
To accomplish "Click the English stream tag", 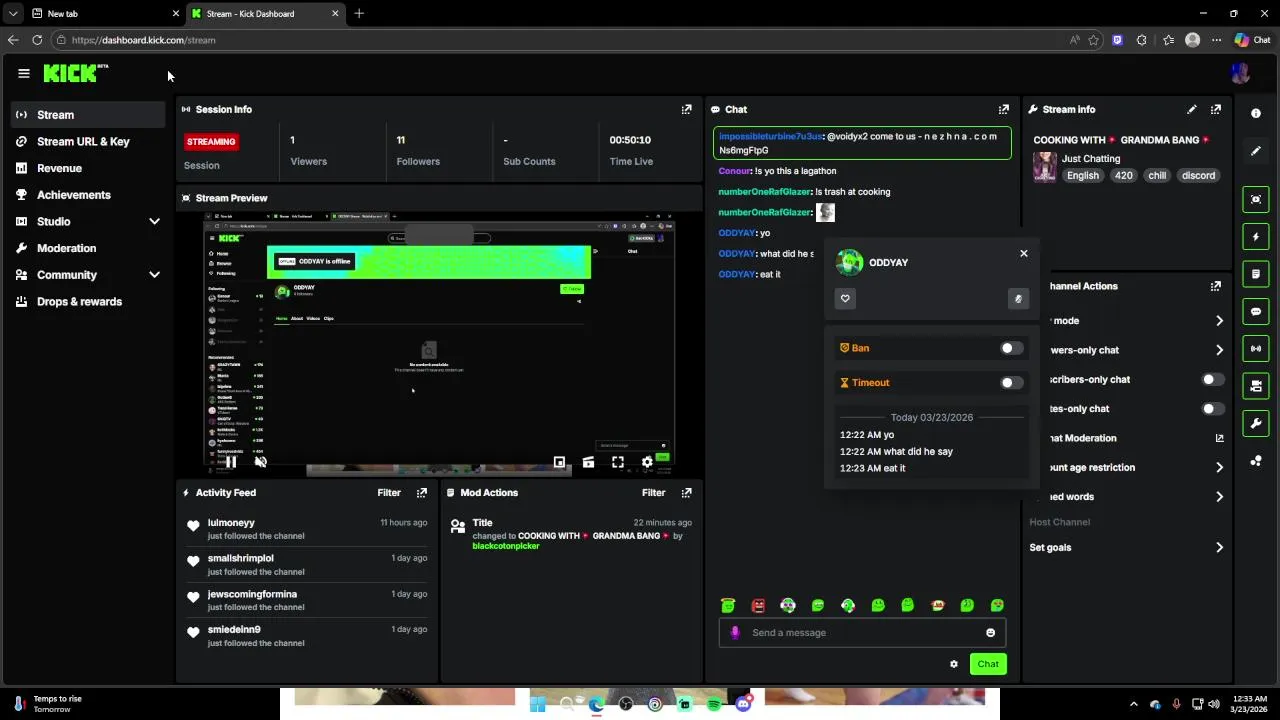I will pos(1082,175).
